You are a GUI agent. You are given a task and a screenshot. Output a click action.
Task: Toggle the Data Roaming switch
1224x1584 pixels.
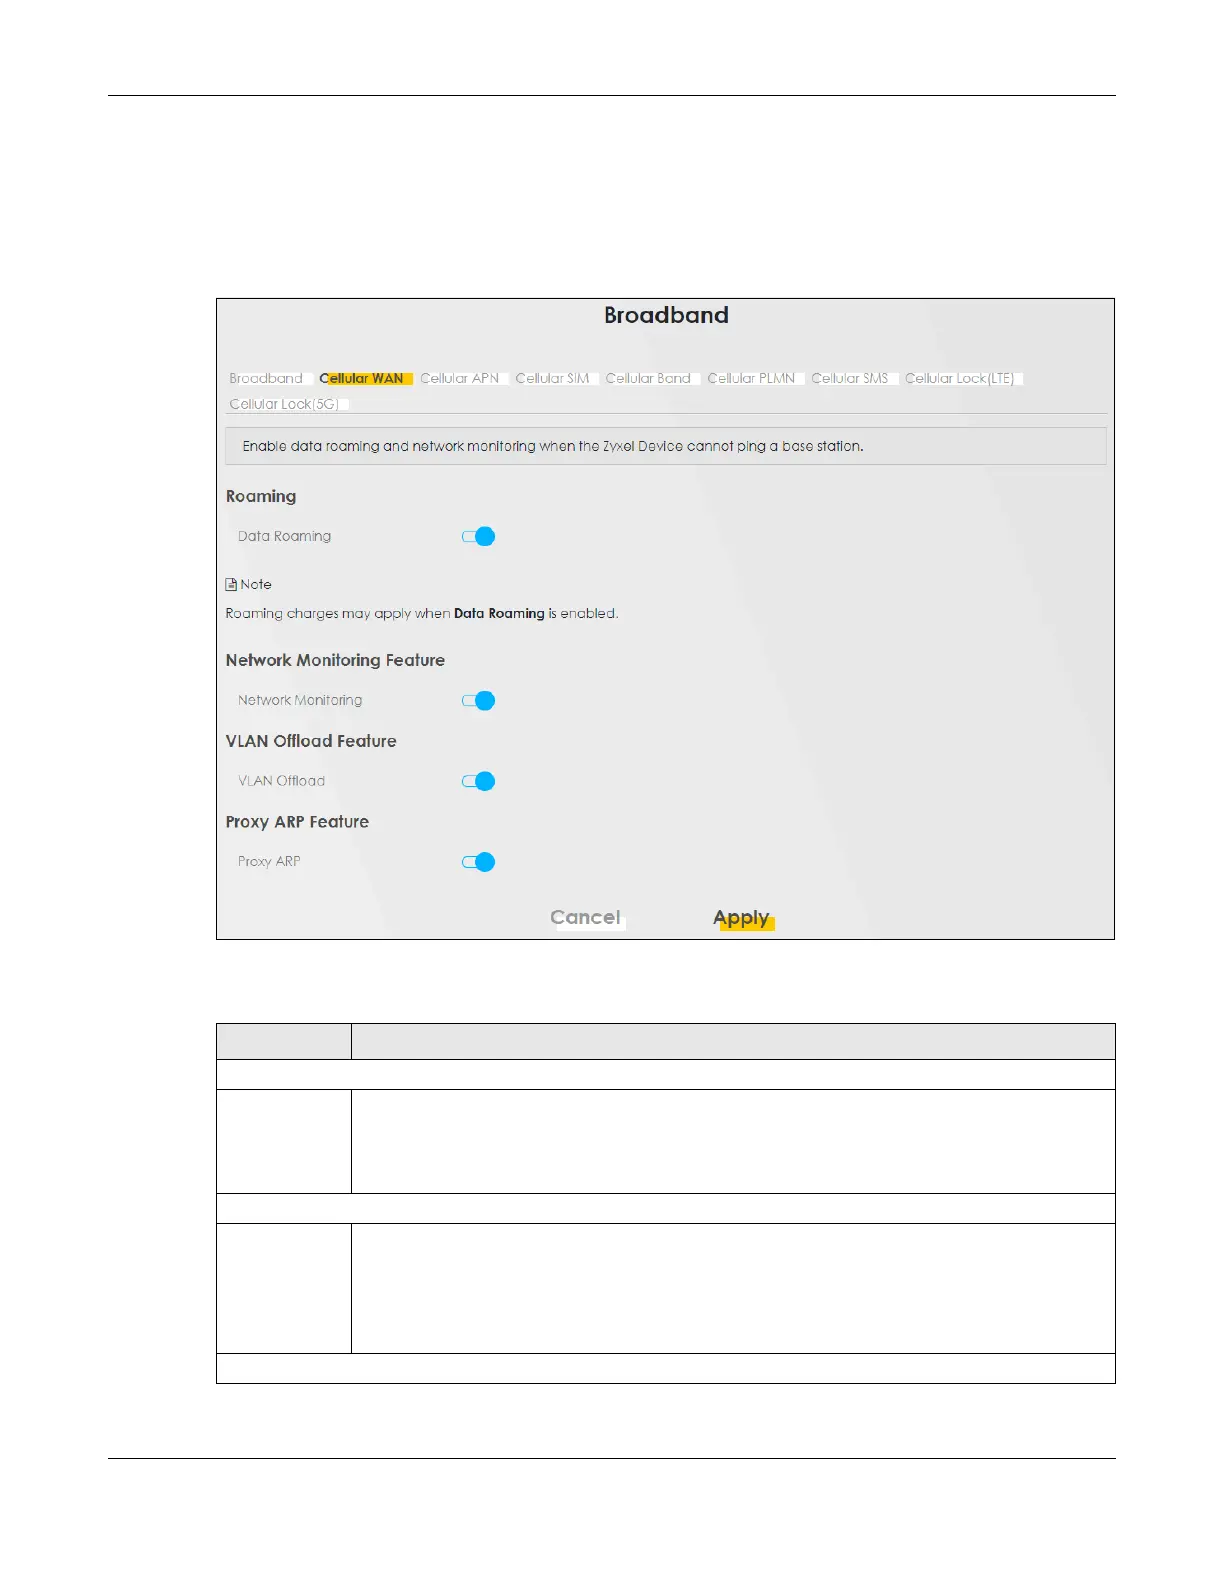tap(478, 537)
